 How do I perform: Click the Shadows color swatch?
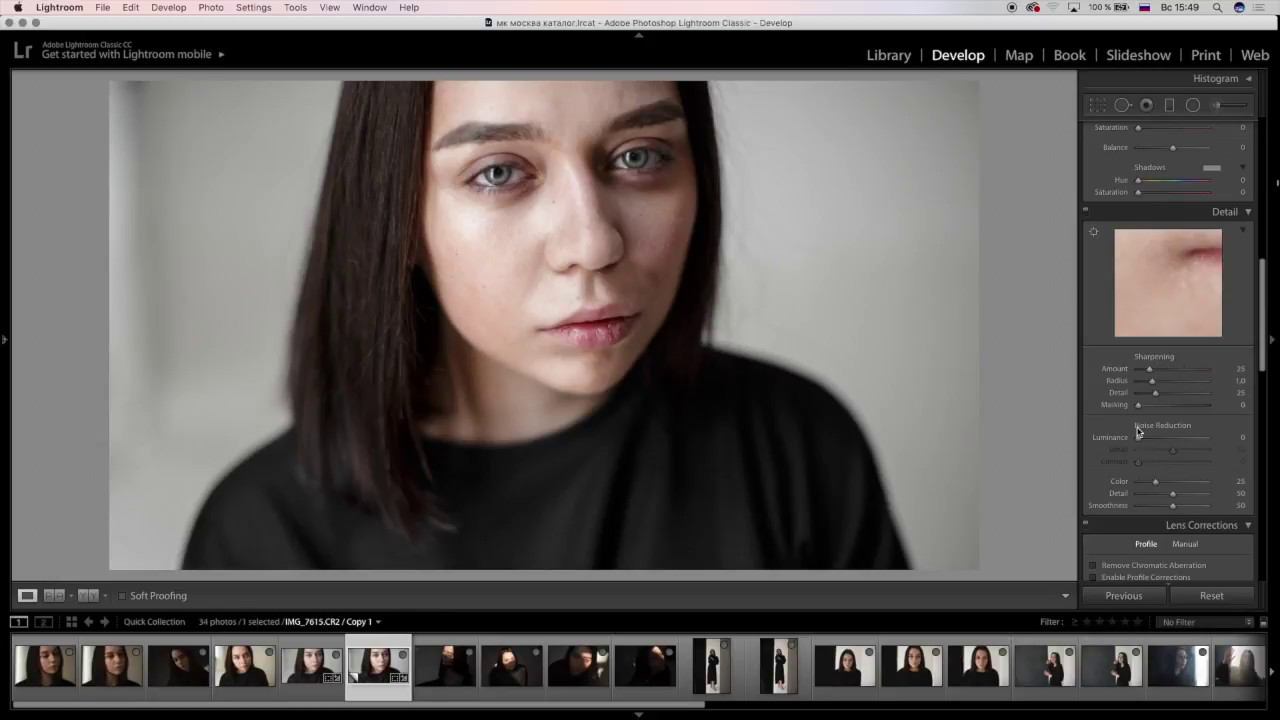tap(1212, 168)
